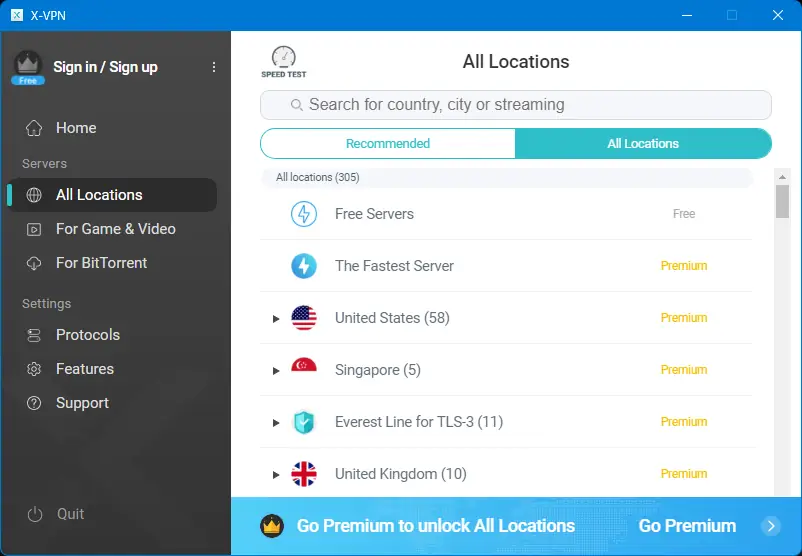Click The Fastest Server bolt icon
This screenshot has height=556, width=802.
[304, 266]
